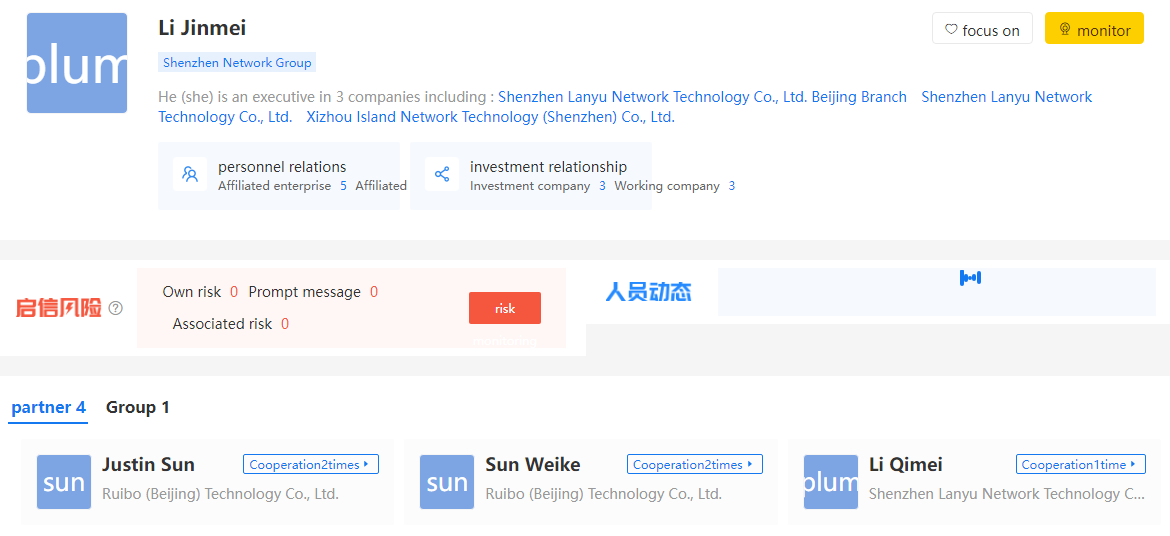Click the heart icon in focus on
This screenshot has height=536, width=1170.
point(951,30)
